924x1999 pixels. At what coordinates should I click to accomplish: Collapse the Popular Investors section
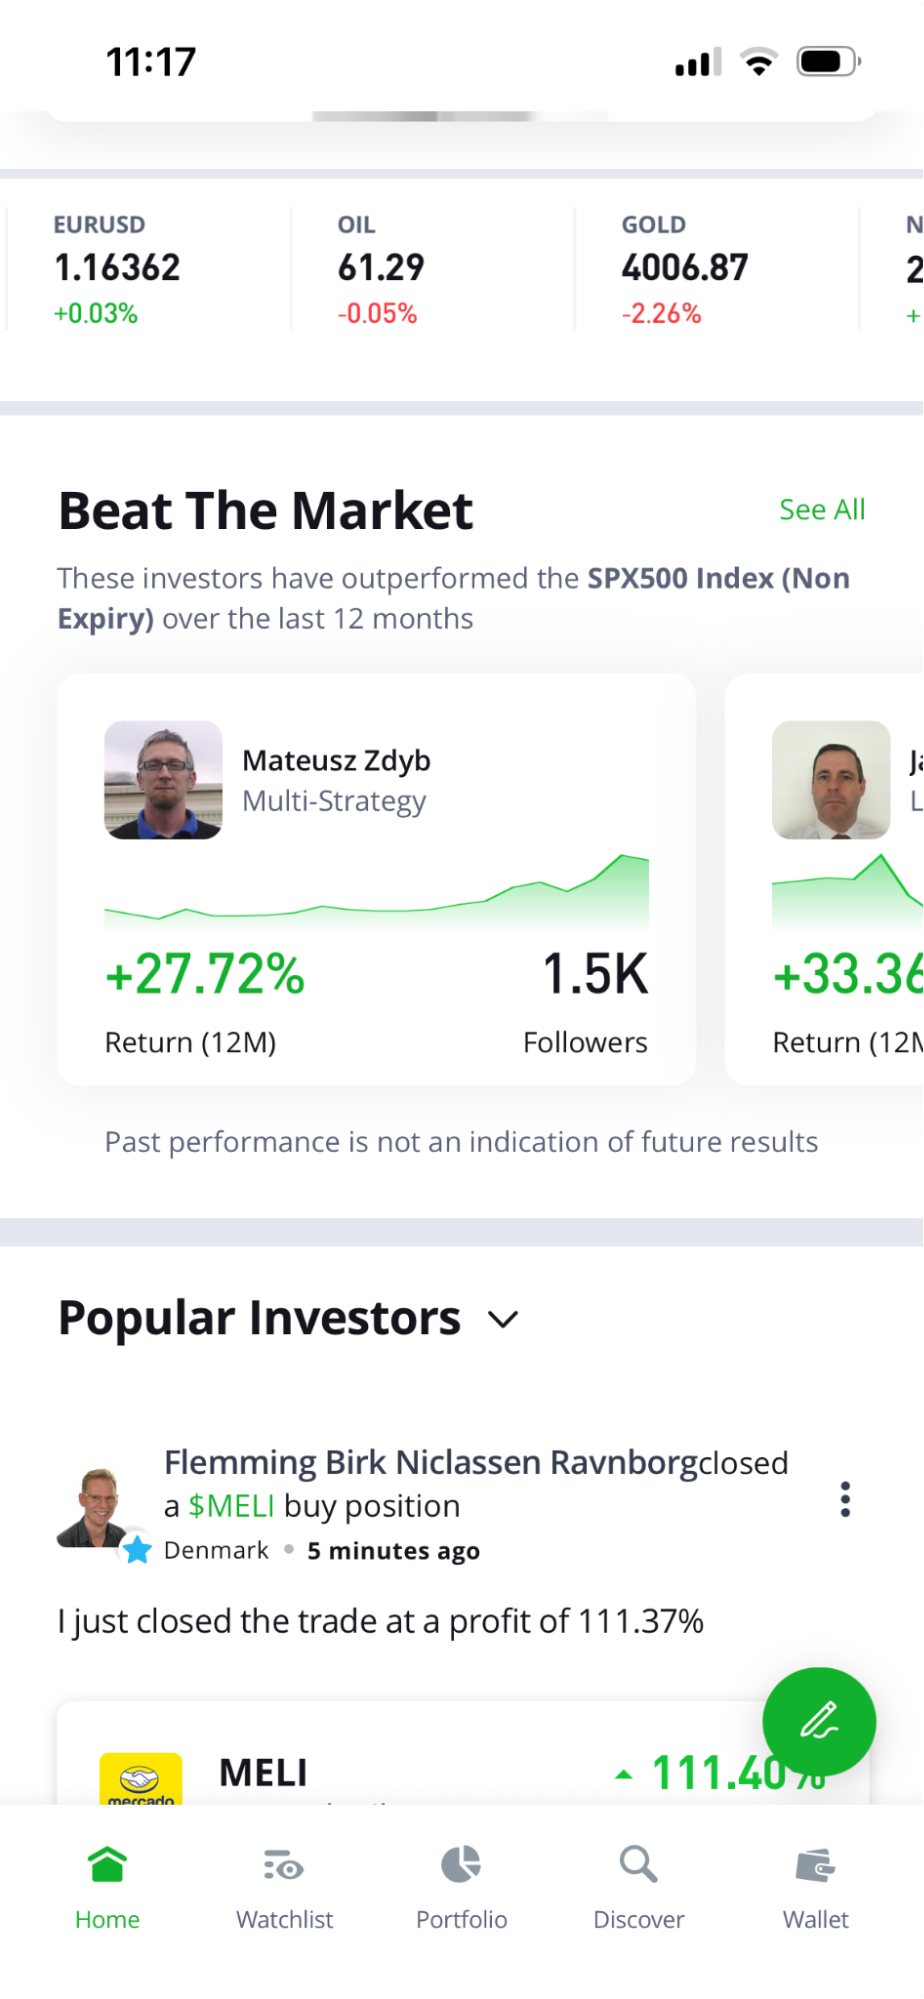point(503,1319)
